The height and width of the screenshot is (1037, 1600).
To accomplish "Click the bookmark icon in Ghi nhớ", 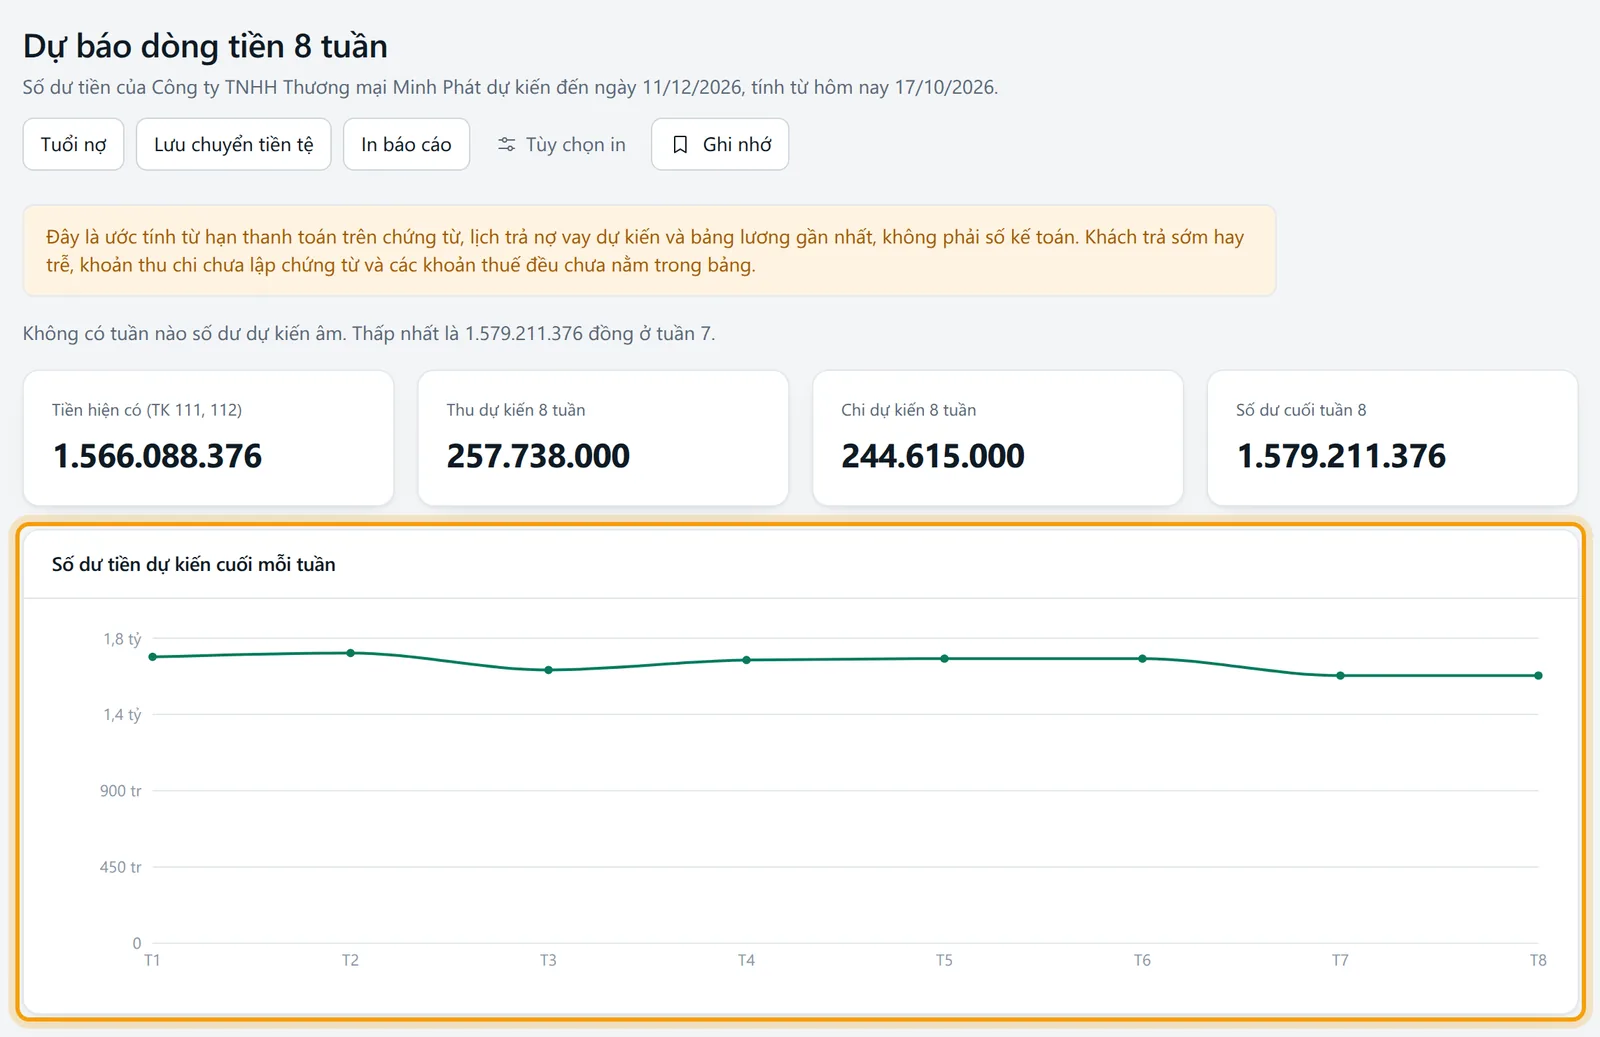I will 680,144.
